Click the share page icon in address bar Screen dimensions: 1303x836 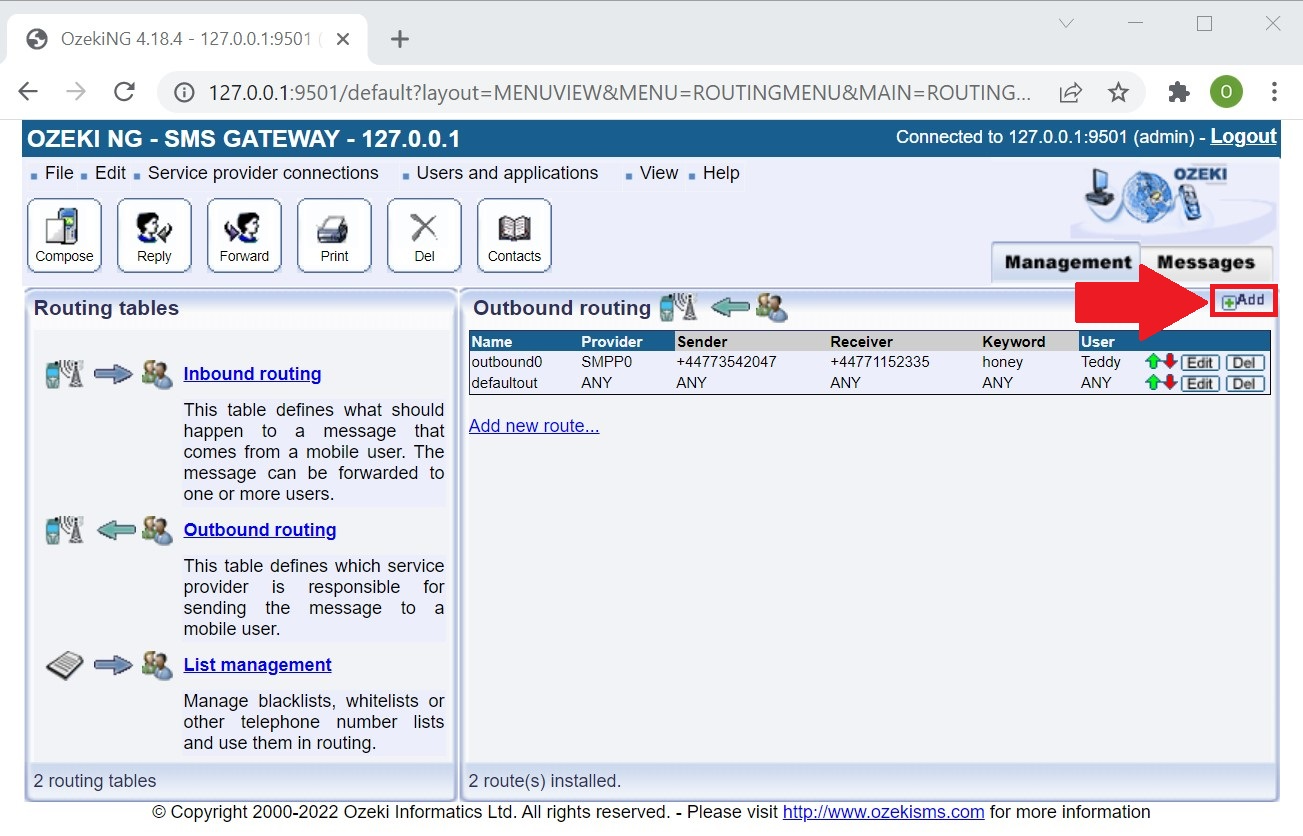pos(1070,93)
